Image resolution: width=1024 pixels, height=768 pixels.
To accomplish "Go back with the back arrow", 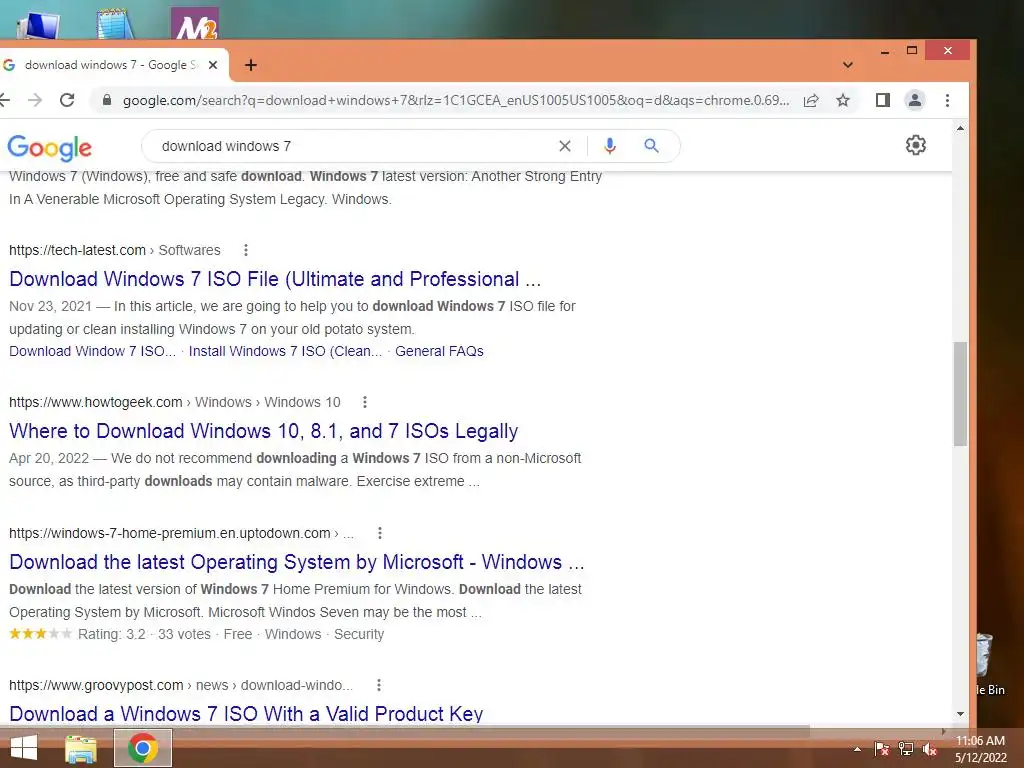I will [5, 100].
